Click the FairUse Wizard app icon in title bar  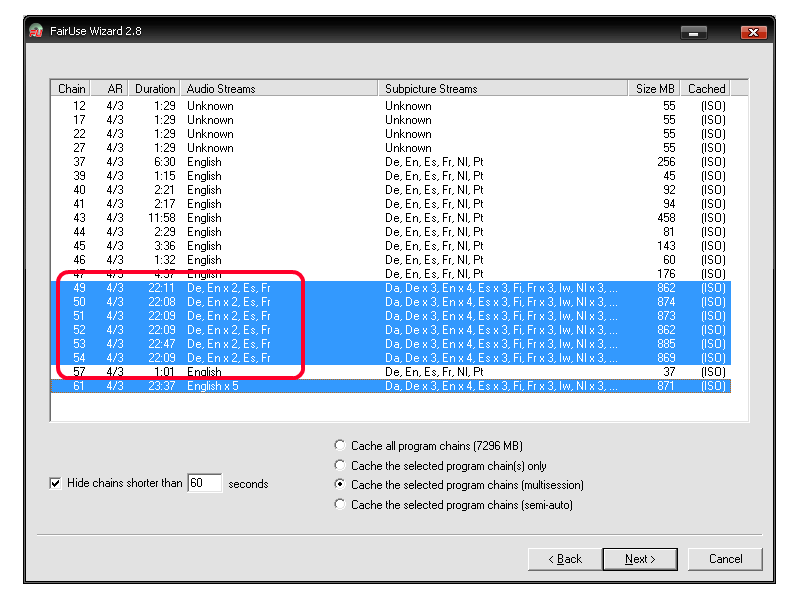[36, 31]
